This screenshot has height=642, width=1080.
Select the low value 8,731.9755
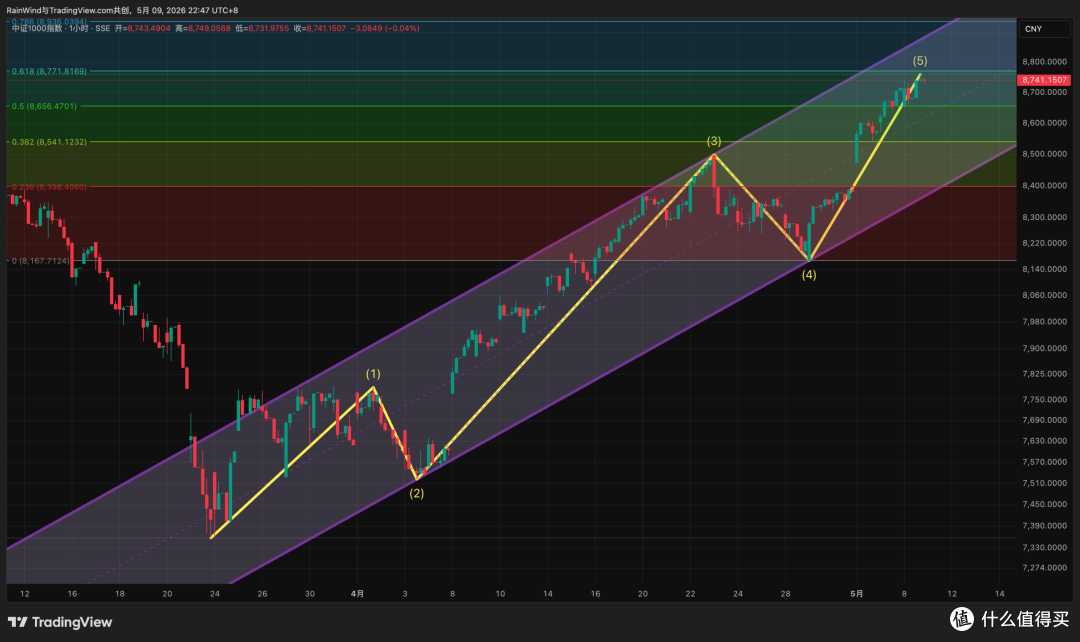[268, 28]
